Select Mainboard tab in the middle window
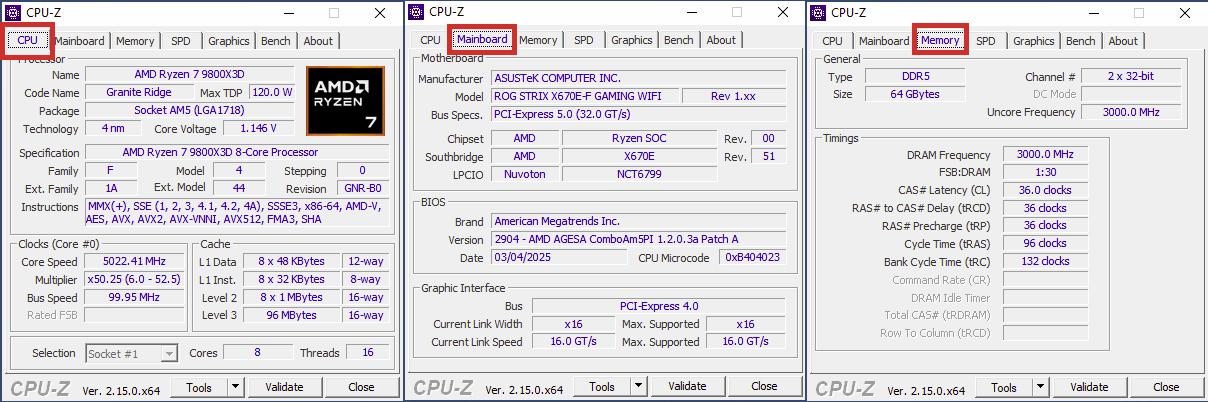Screen dimensions: 1208x402 pyautogui.click(x=483, y=40)
